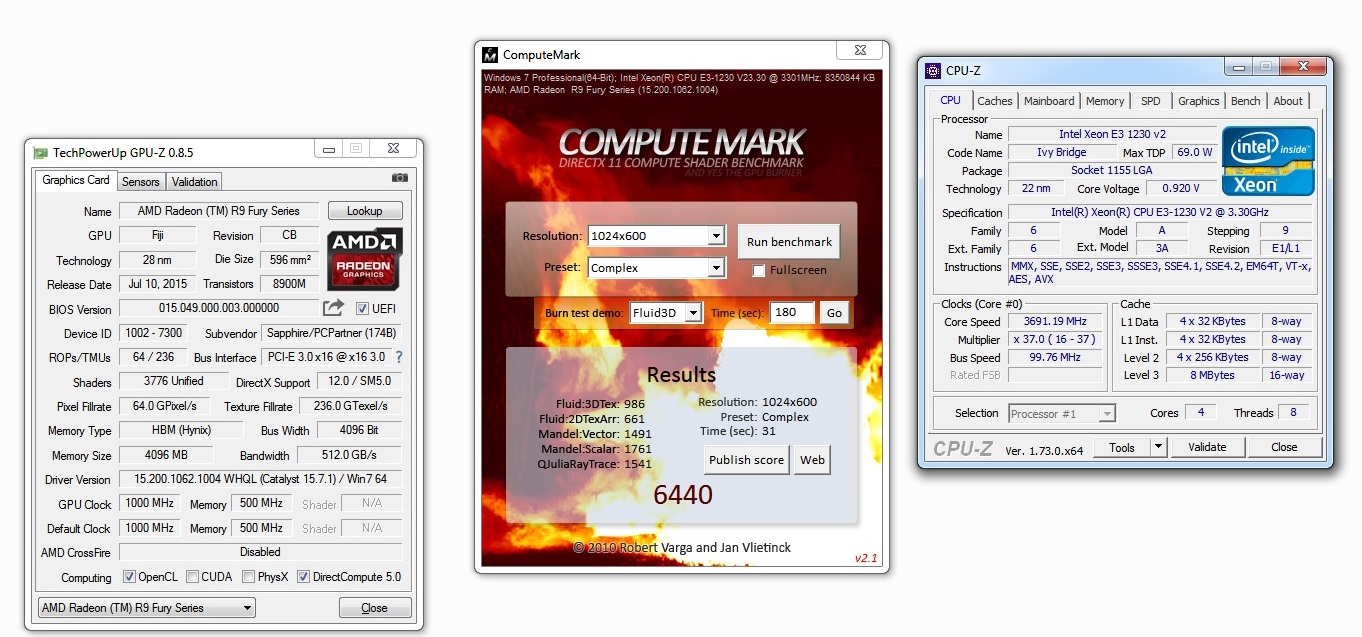Image resolution: width=1362 pixels, height=637 pixels.
Task: Click the Shaders 3776 Unified field
Action: coord(174,381)
